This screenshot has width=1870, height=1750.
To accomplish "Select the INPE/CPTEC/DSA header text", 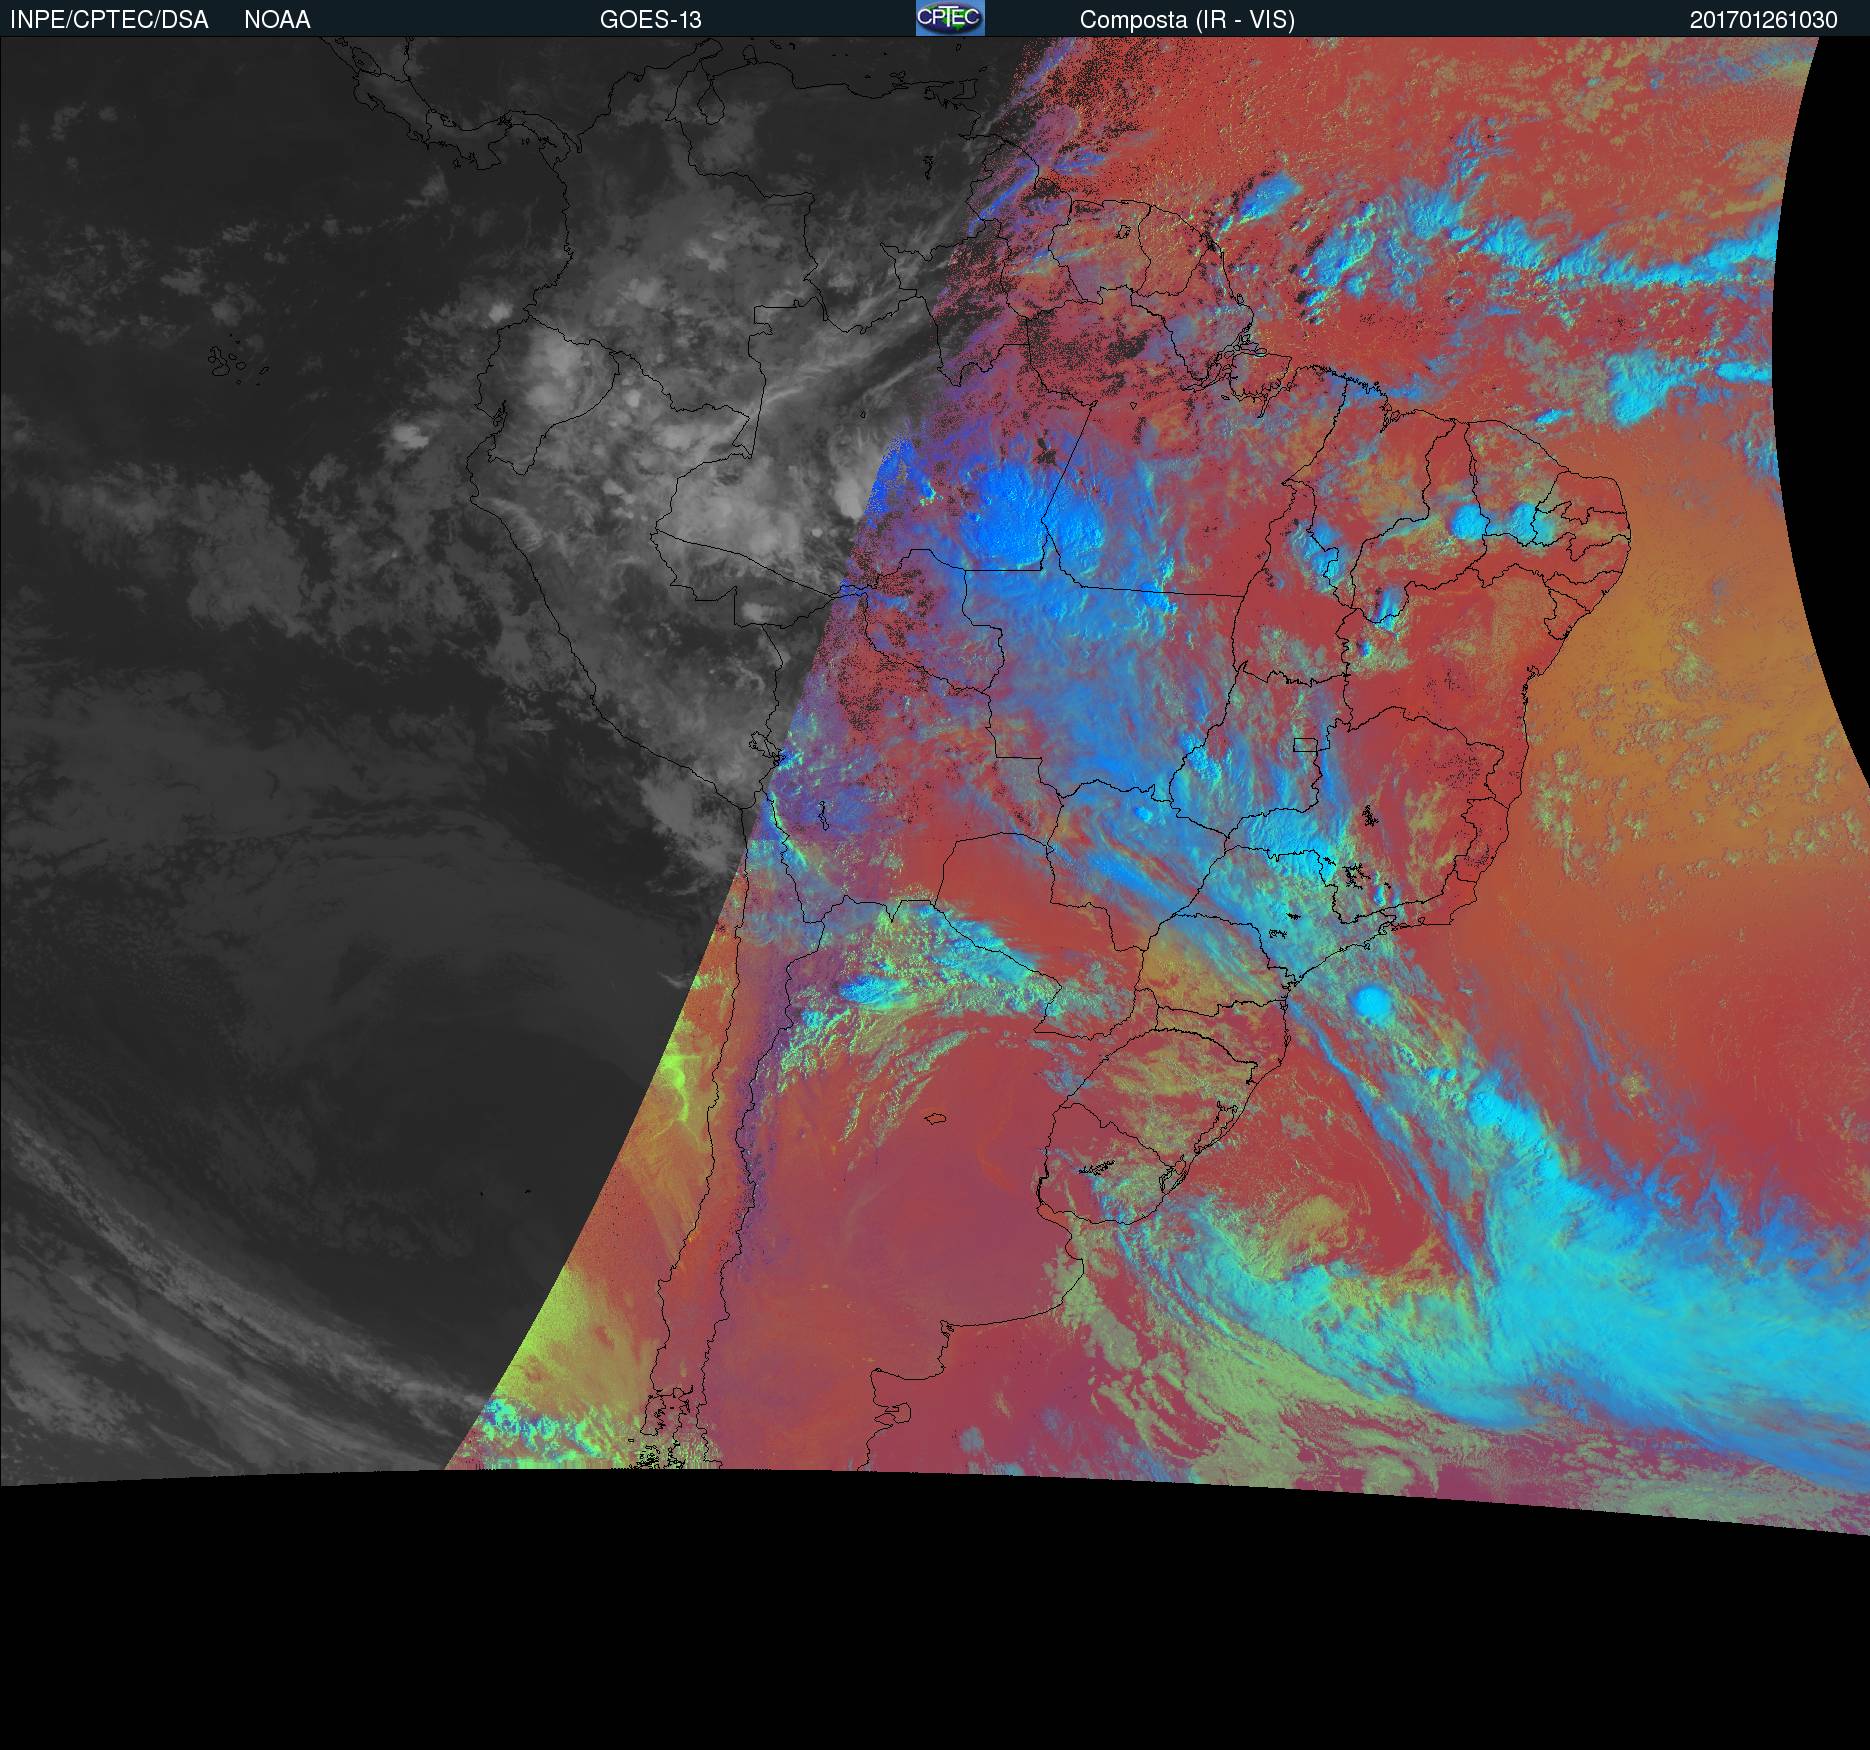I will pyautogui.click(x=109, y=20).
